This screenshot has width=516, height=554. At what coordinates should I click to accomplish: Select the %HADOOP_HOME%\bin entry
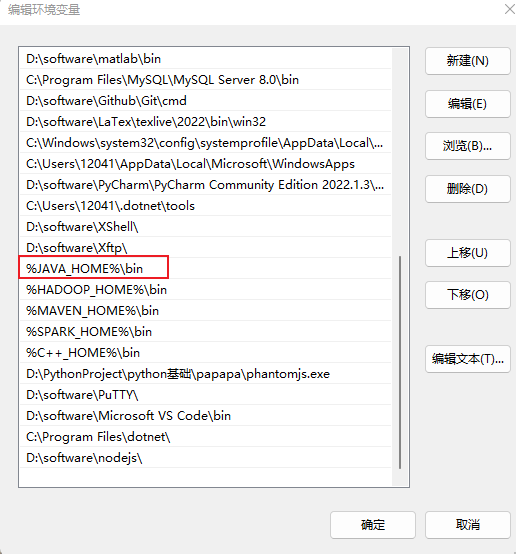(205, 290)
